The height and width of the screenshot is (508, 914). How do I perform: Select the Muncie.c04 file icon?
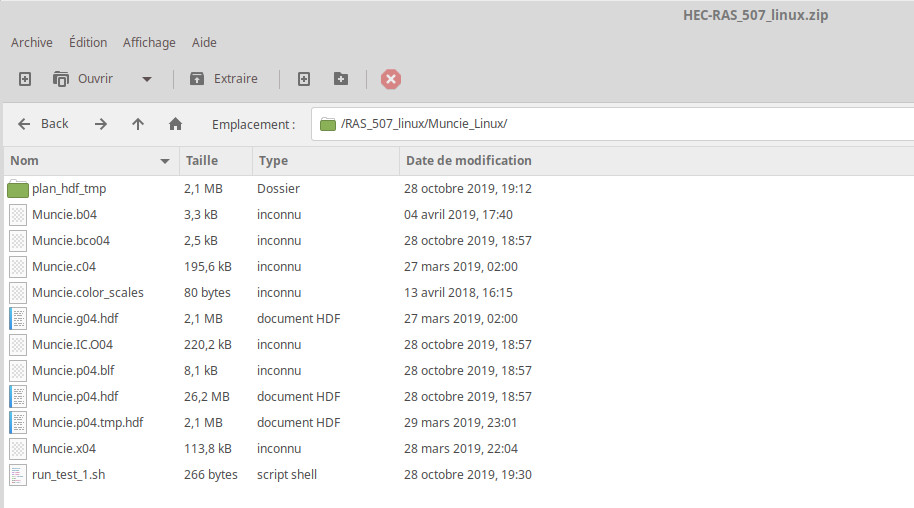pos(17,267)
